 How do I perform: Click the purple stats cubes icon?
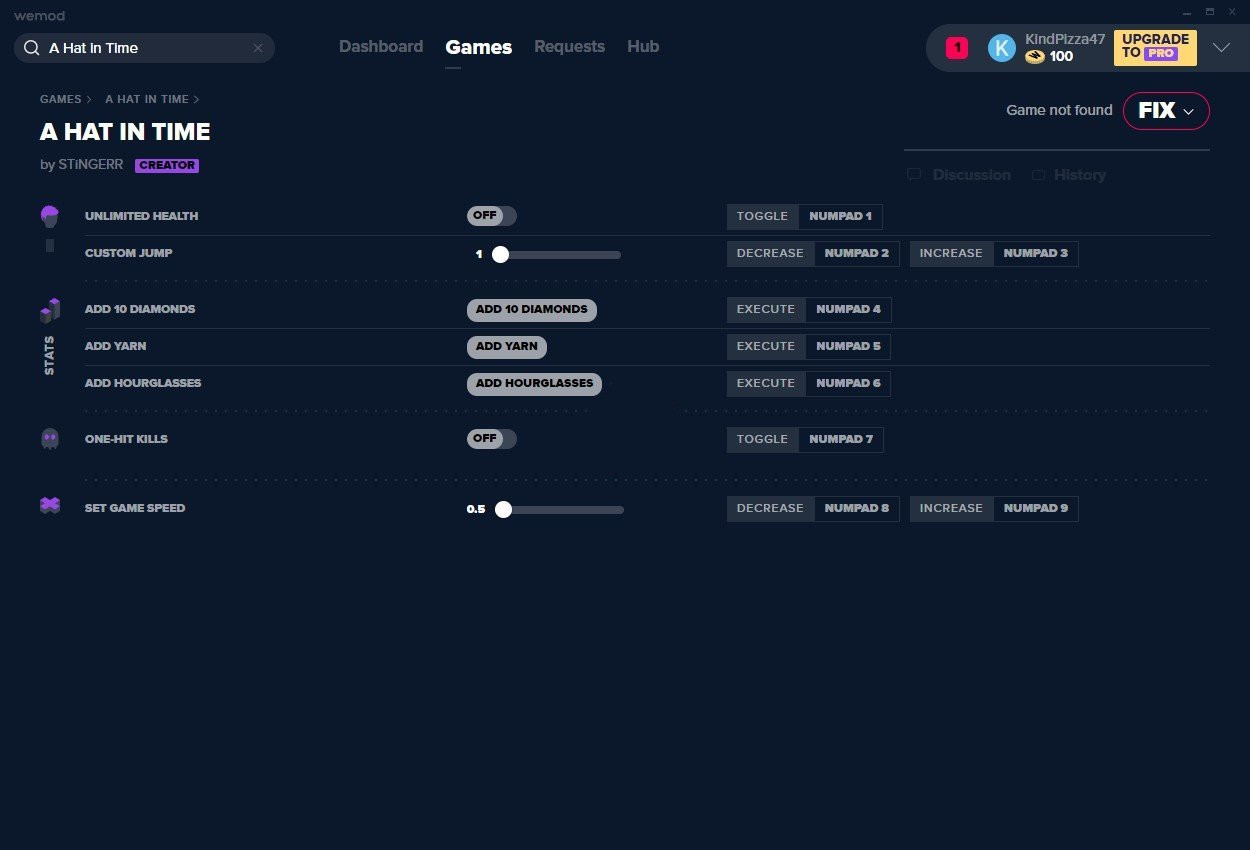[50, 311]
